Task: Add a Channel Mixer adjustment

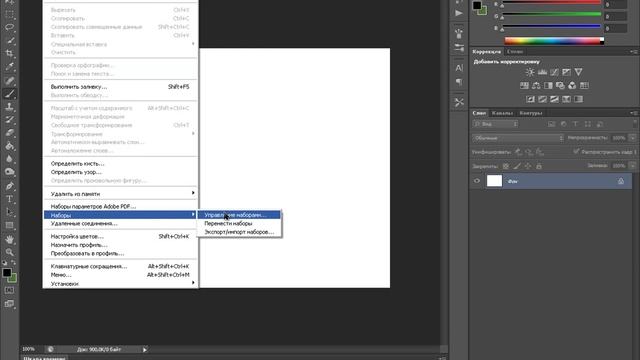Action: pos(572,86)
